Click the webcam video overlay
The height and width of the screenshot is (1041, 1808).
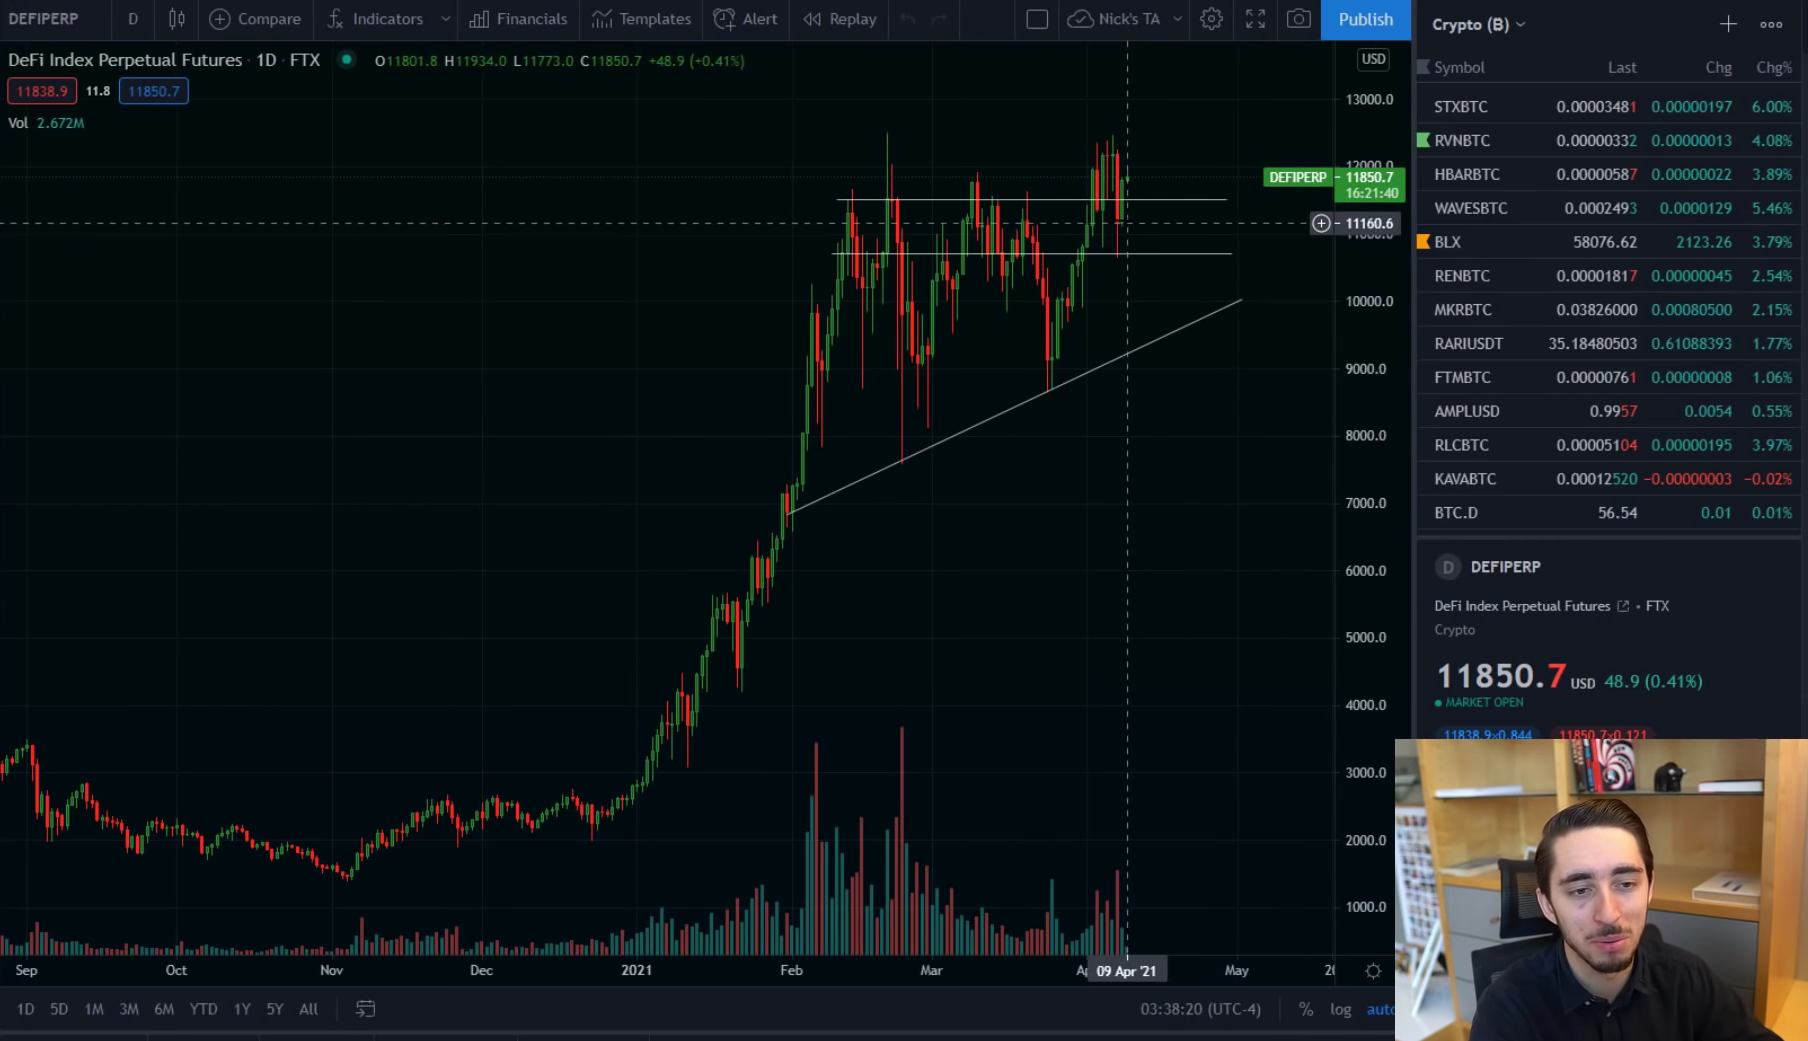coord(1601,890)
